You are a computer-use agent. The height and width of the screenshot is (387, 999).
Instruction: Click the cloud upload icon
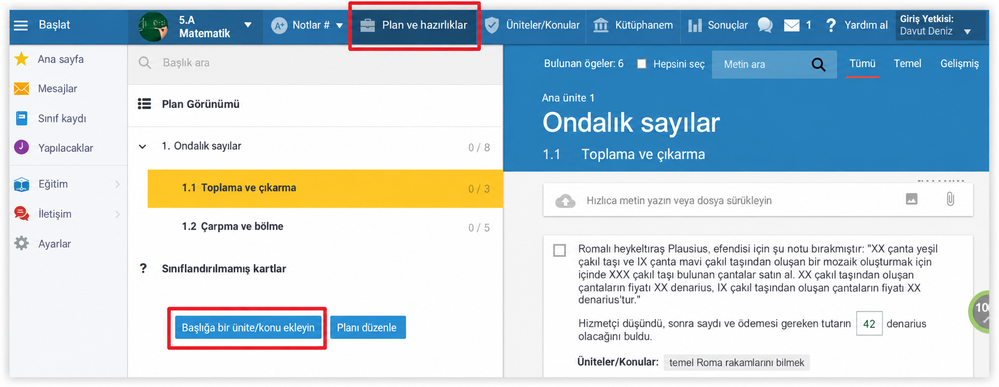[565, 200]
